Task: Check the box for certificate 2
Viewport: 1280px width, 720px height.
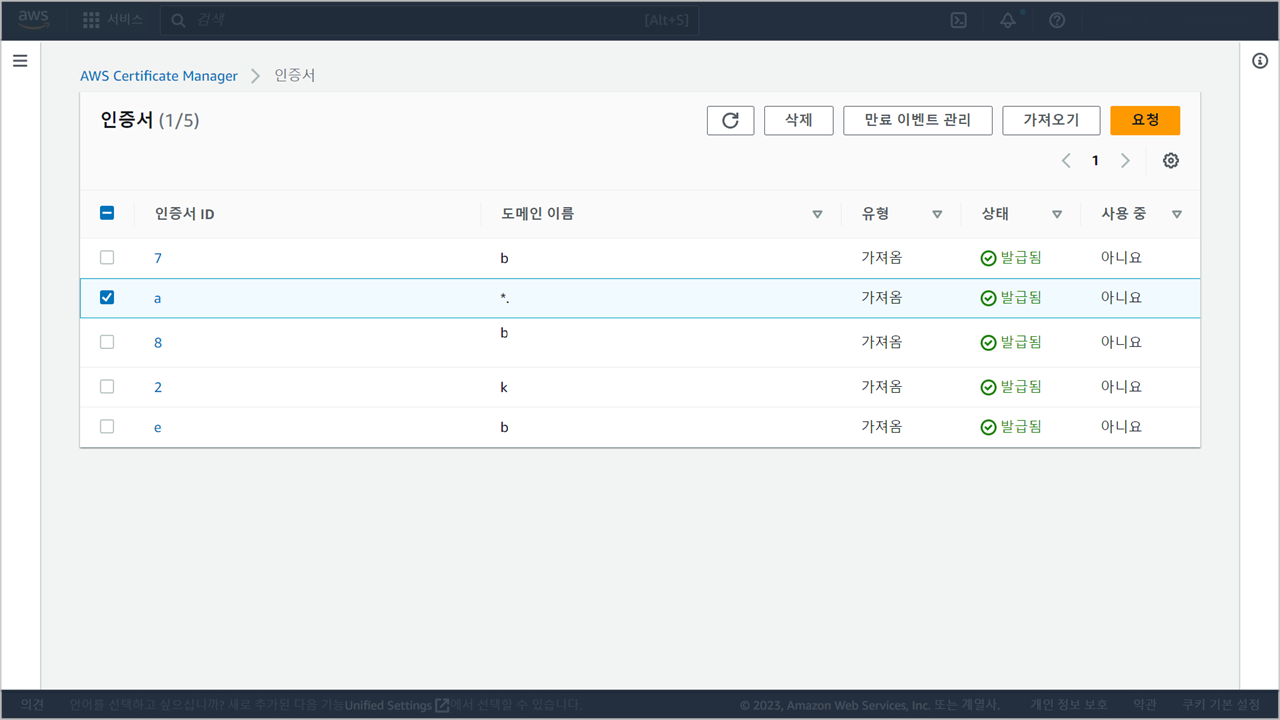Action: [x=107, y=386]
